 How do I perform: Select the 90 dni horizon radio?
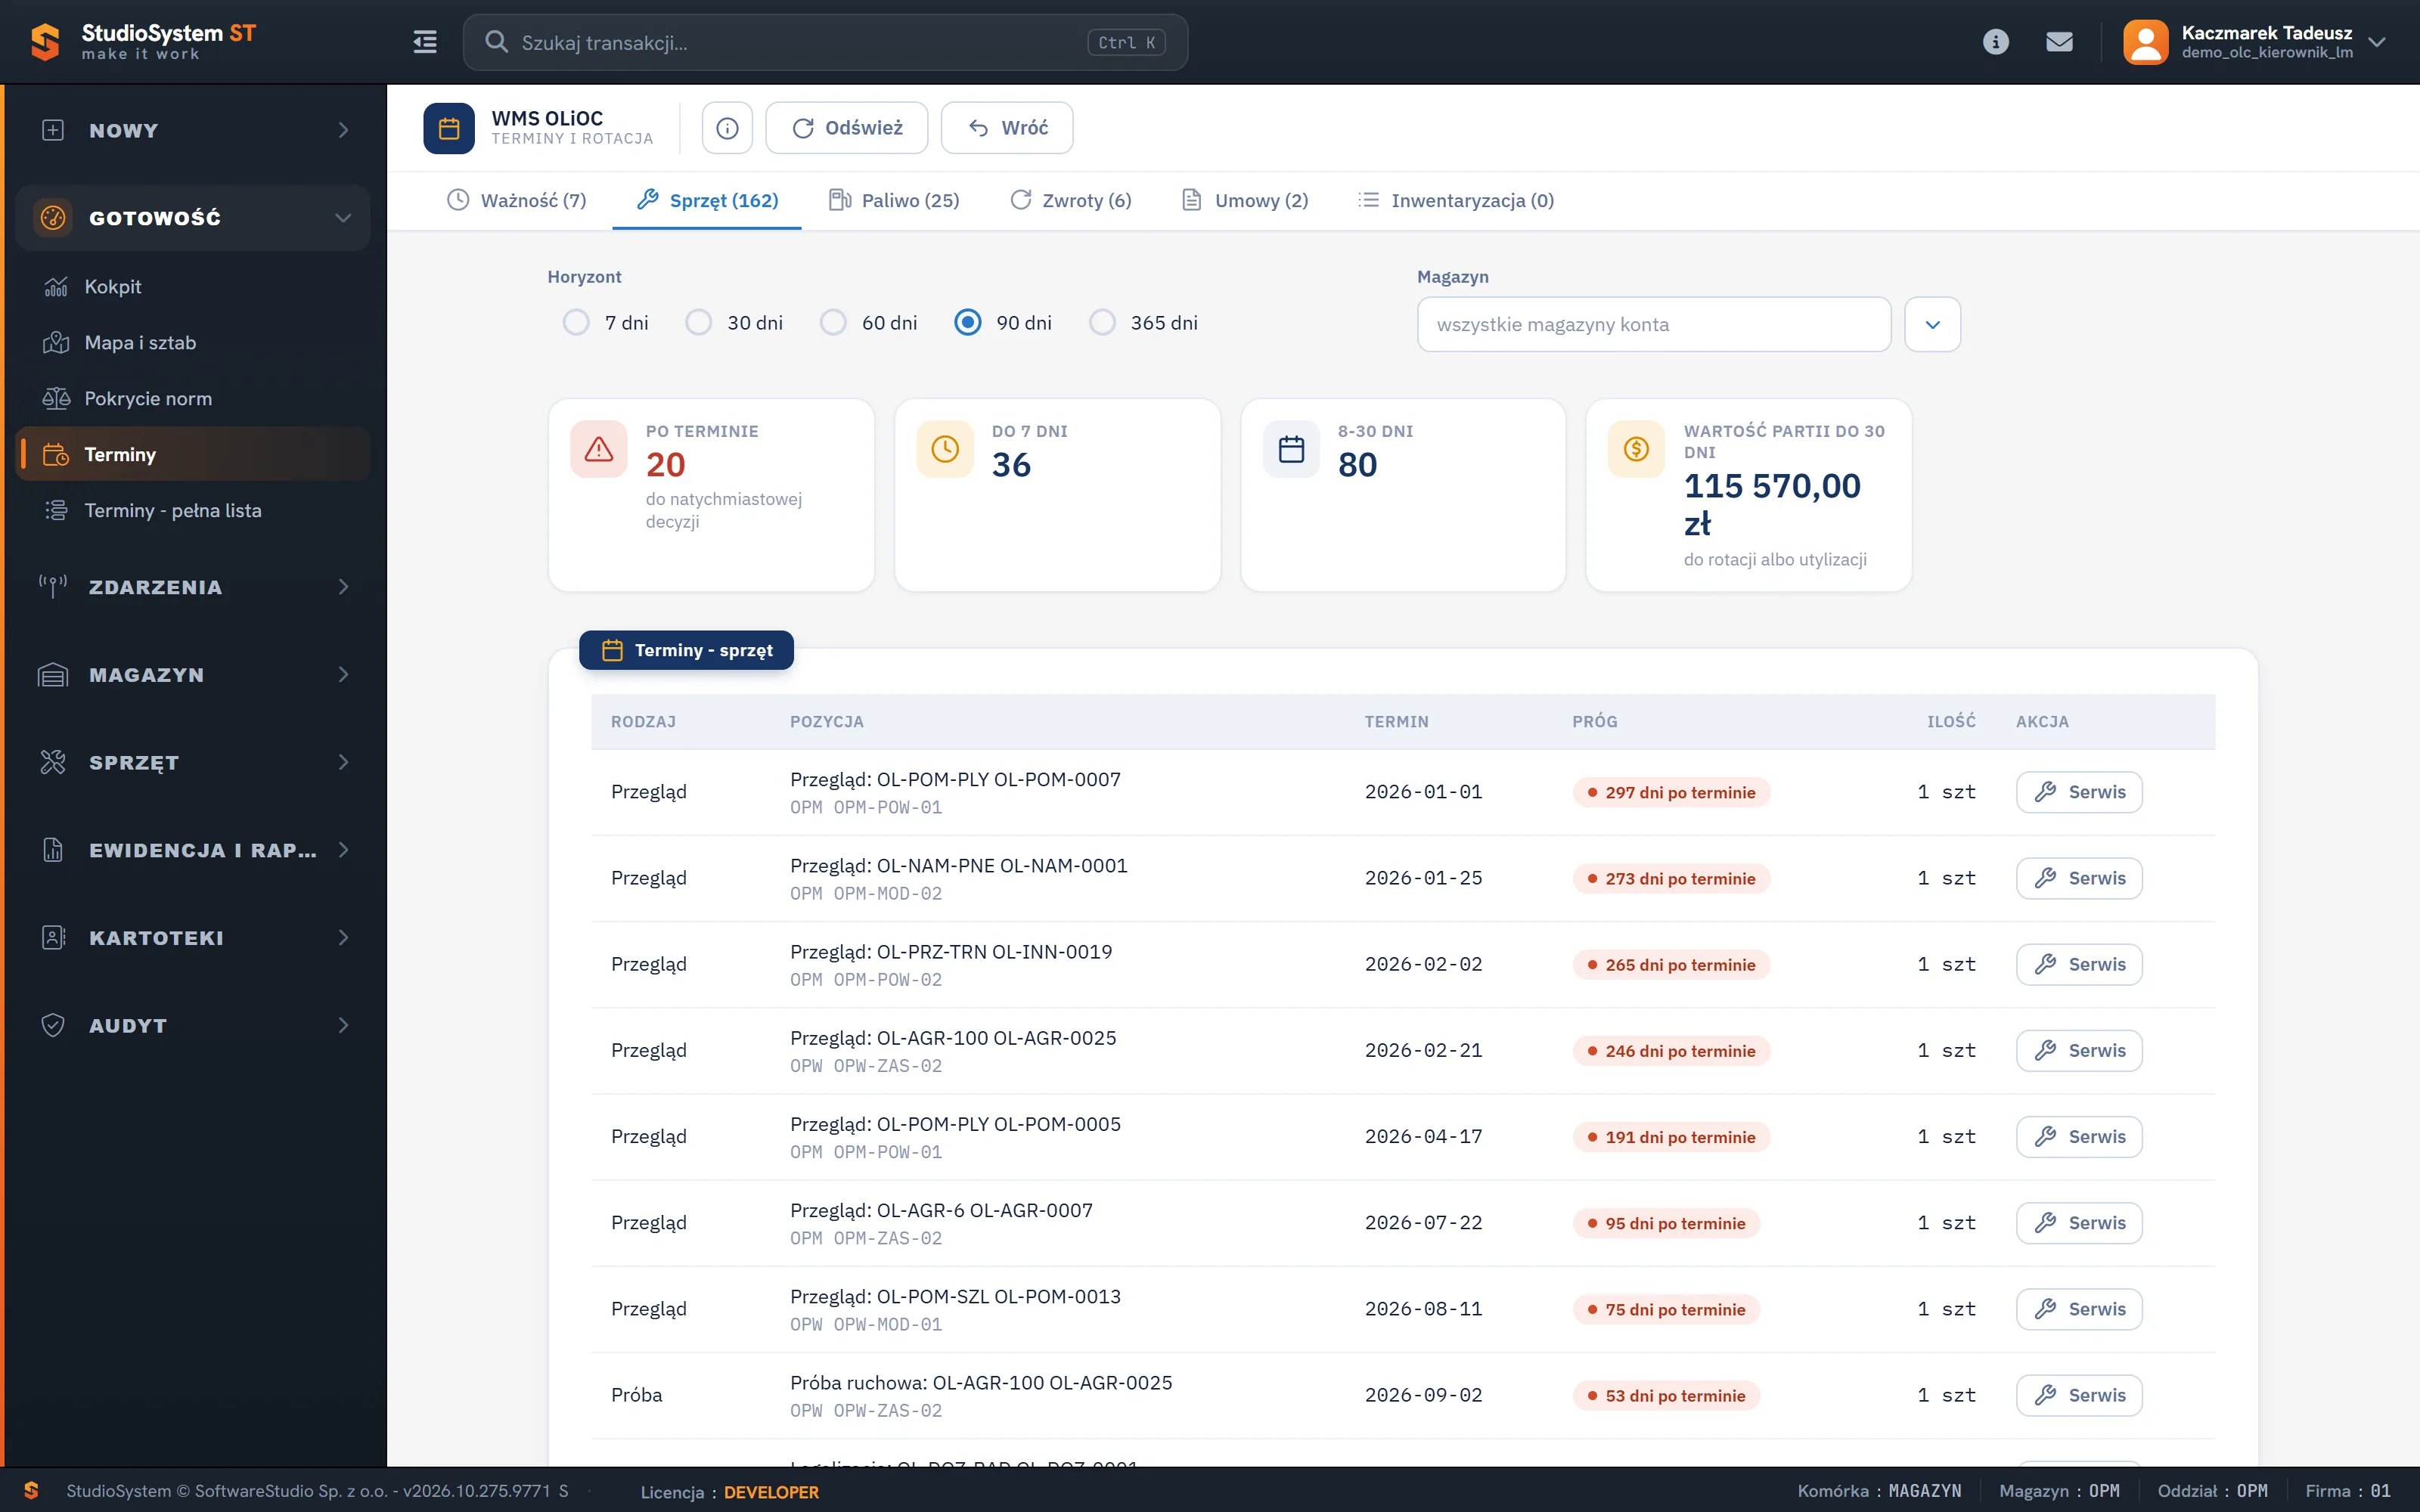pos(967,322)
